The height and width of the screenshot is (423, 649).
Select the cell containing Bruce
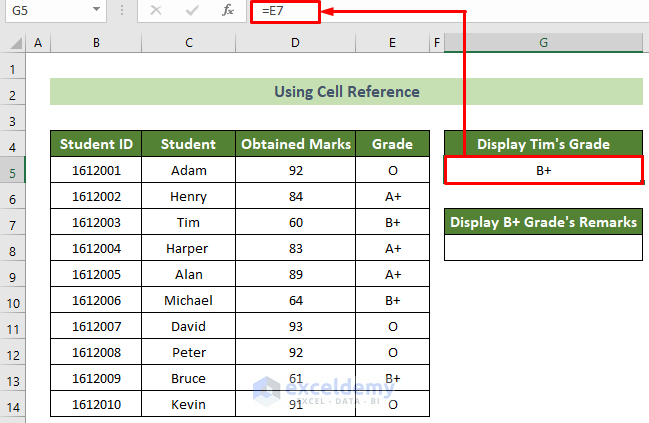click(x=188, y=378)
